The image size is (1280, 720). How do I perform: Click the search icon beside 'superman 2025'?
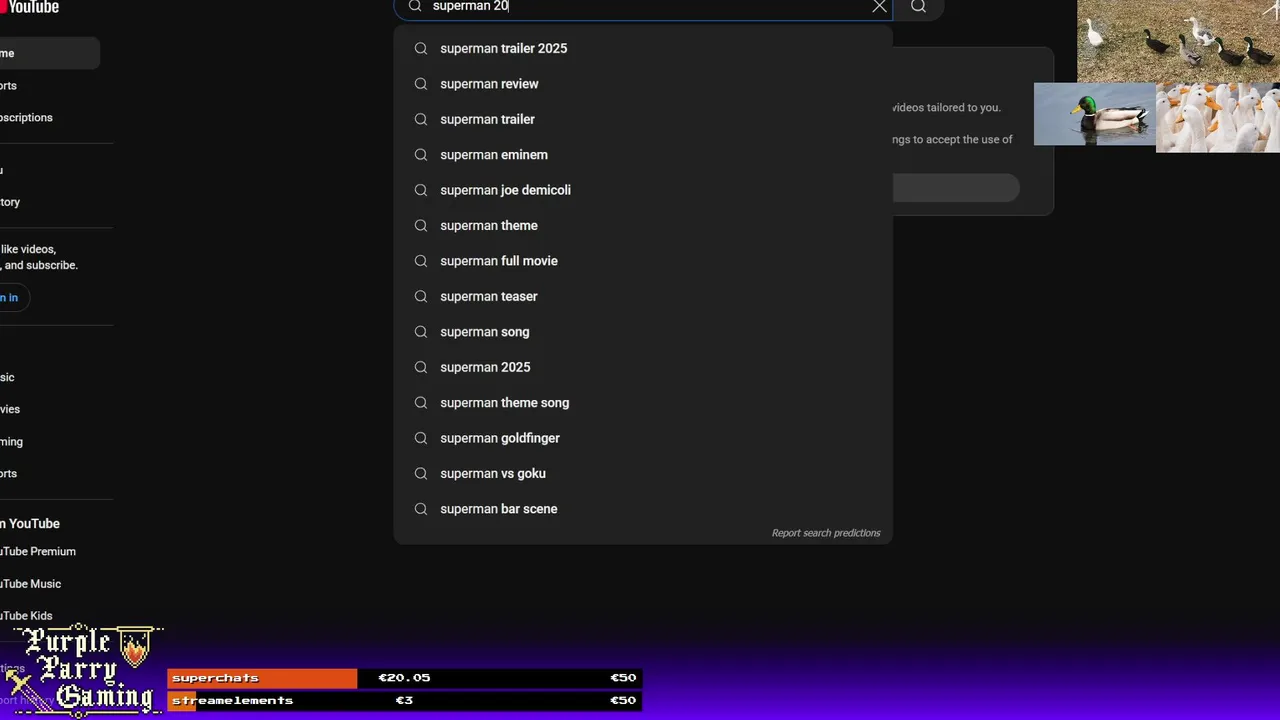421,367
